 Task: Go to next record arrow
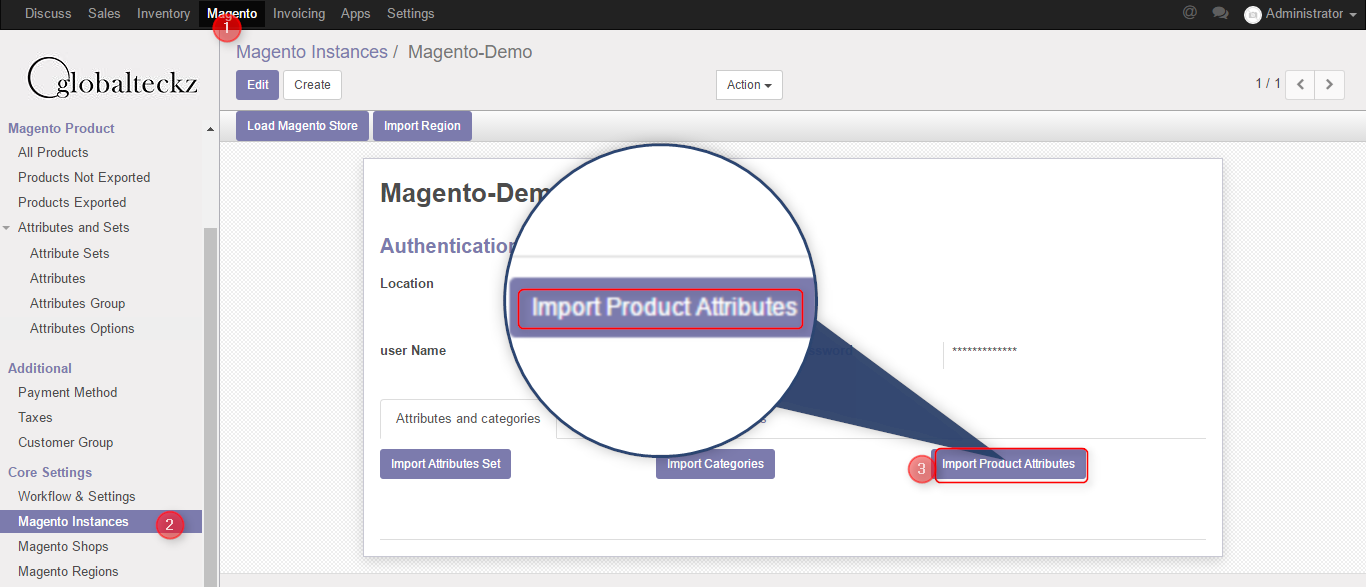(x=1329, y=85)
